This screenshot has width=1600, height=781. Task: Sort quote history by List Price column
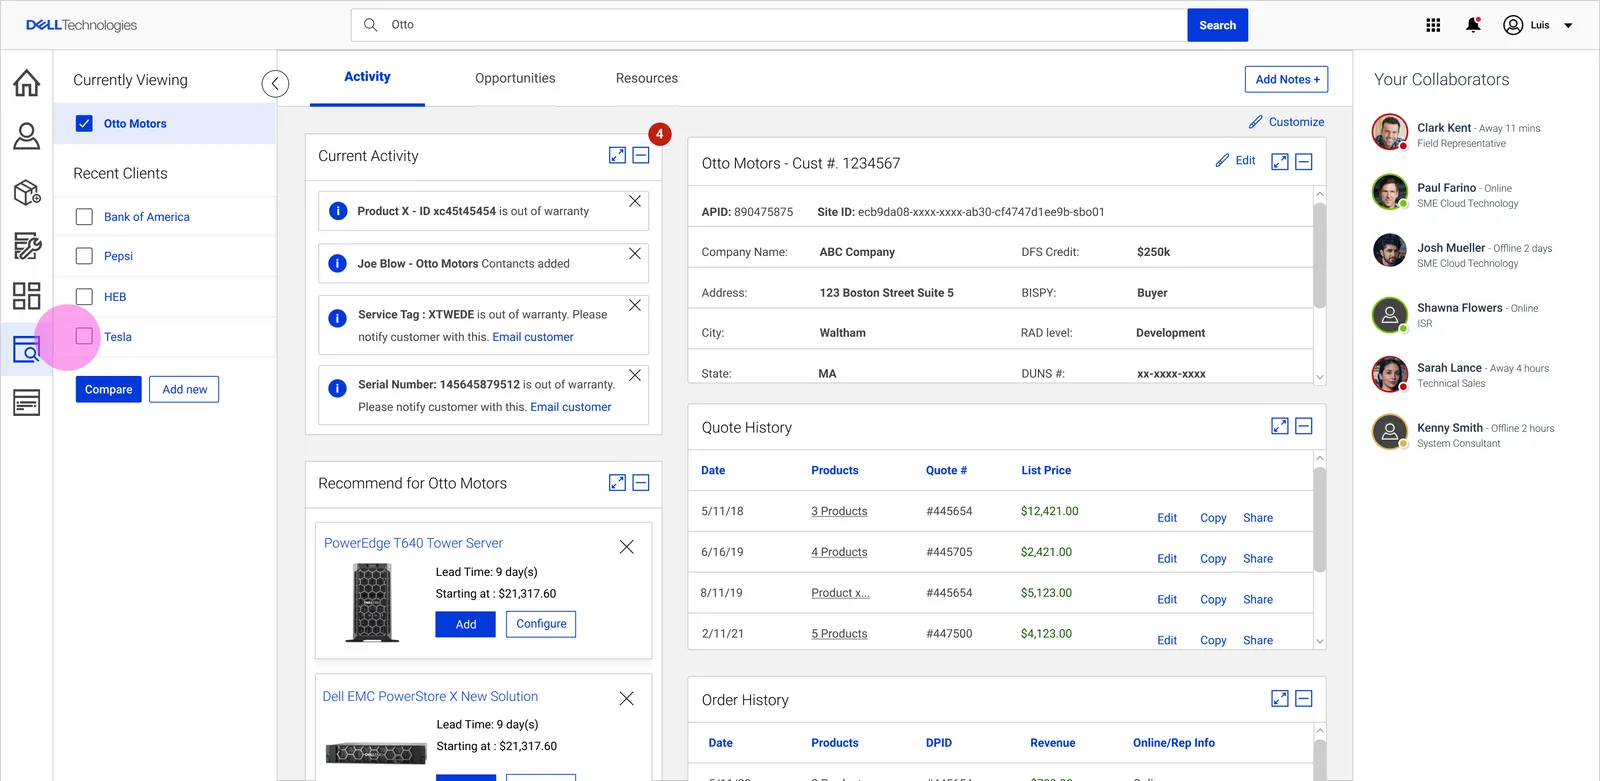click(1046, 470)
